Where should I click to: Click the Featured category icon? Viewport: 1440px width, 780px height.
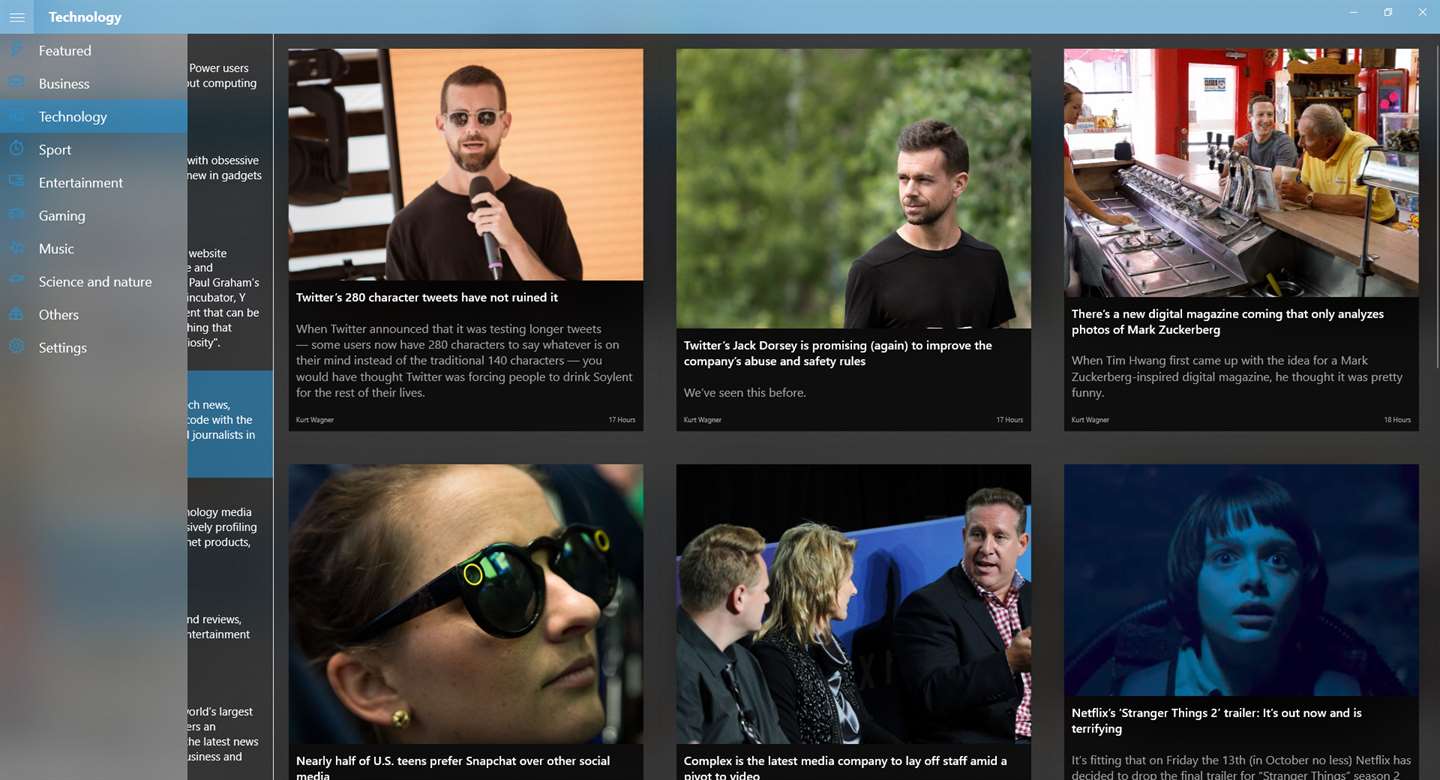pyautogui.click(x=17, y=50)
